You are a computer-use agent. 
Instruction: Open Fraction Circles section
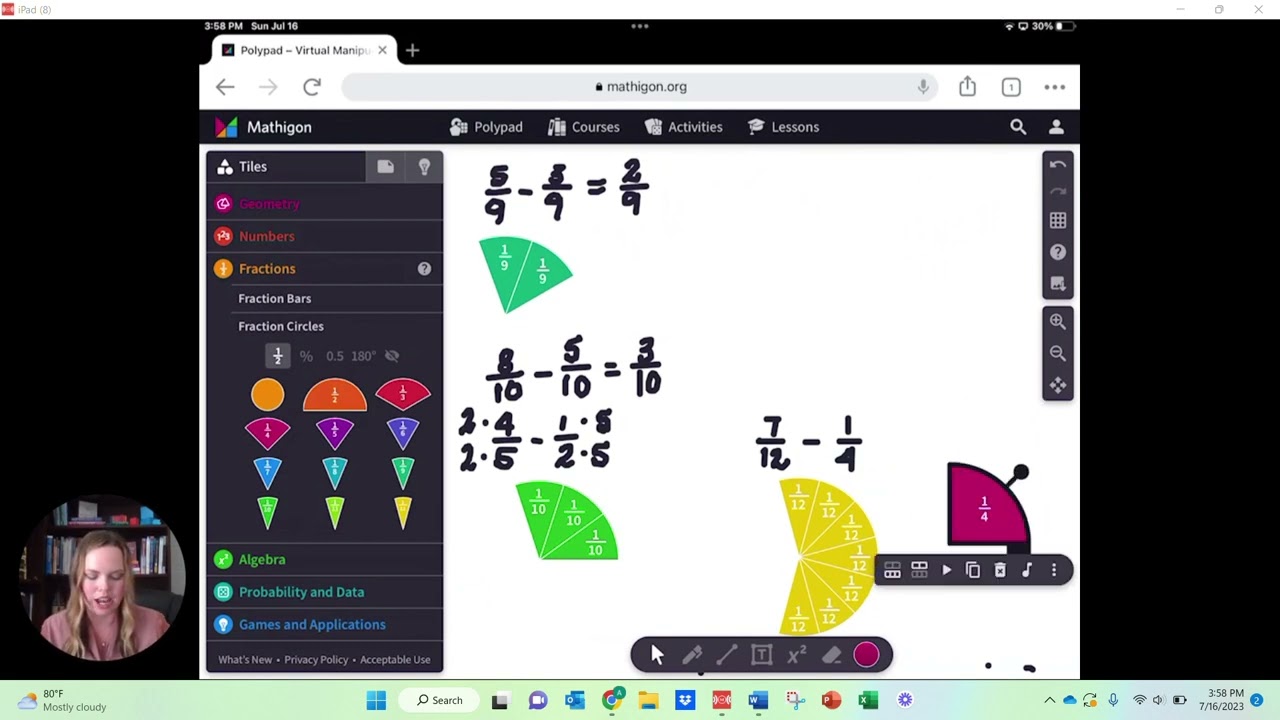coord(281,326)
